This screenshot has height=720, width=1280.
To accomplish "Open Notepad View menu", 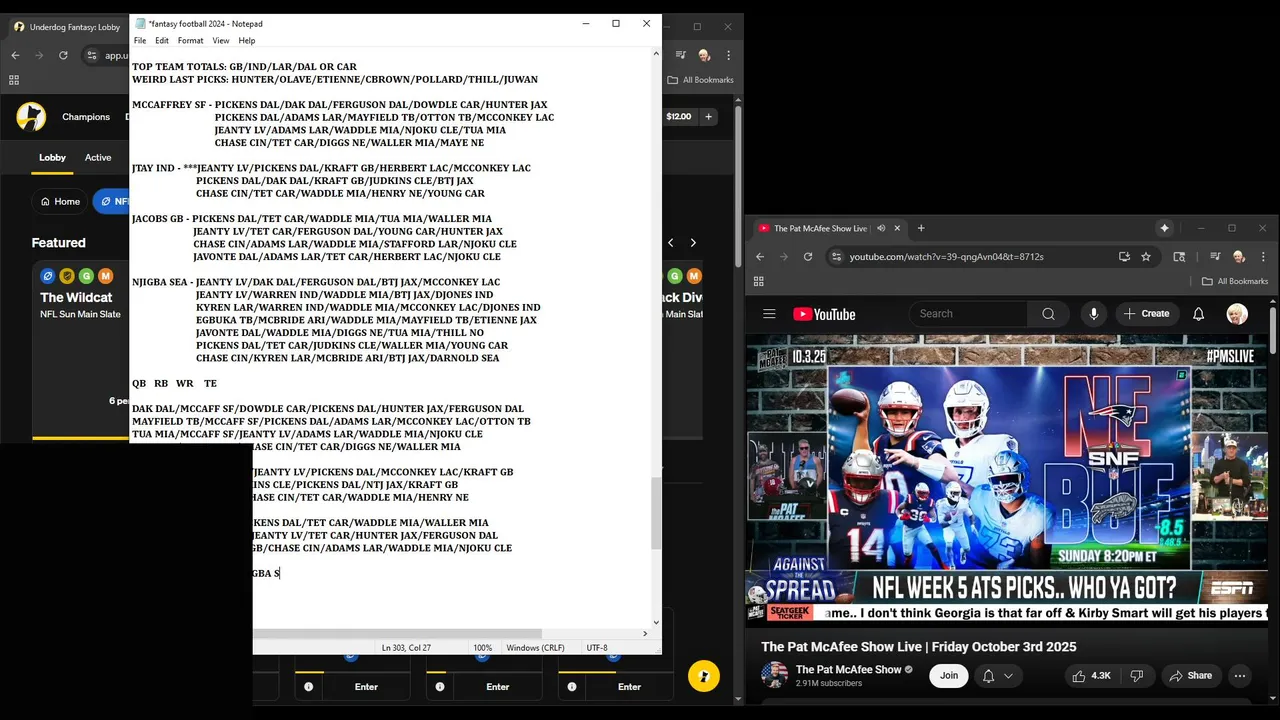I will pyautogui.click(x=221, y=41).
